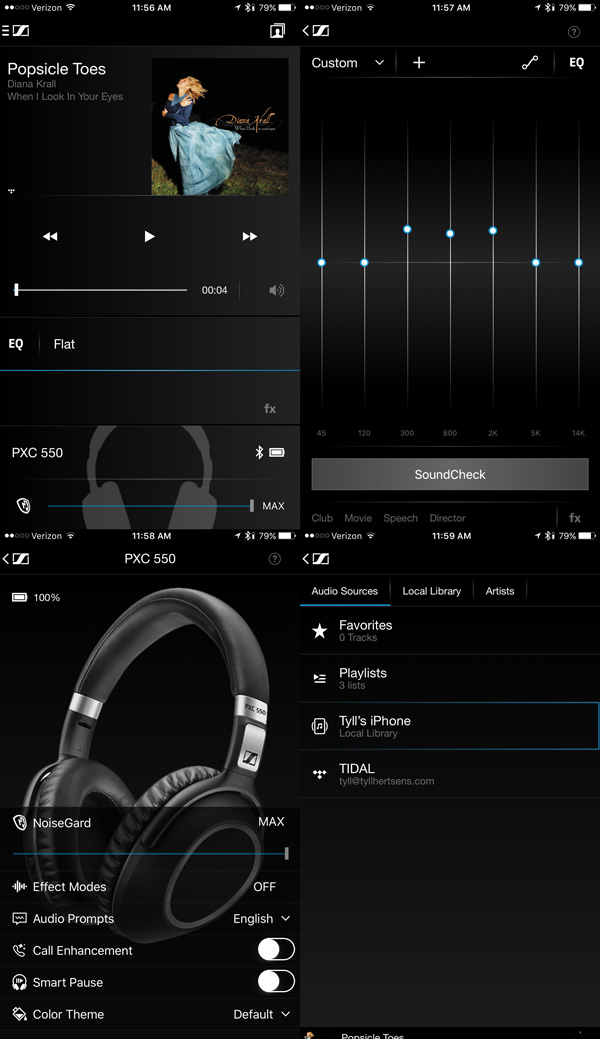Tap the NoiseGard icon in settings
Viewport: 600px width, 1039px height.
coord(20,822)
